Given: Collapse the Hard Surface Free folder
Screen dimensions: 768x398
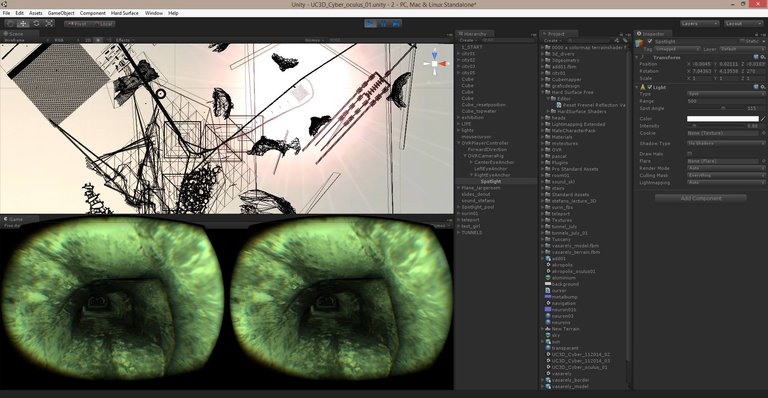Looking at the screenshot, I should [542, 93].
